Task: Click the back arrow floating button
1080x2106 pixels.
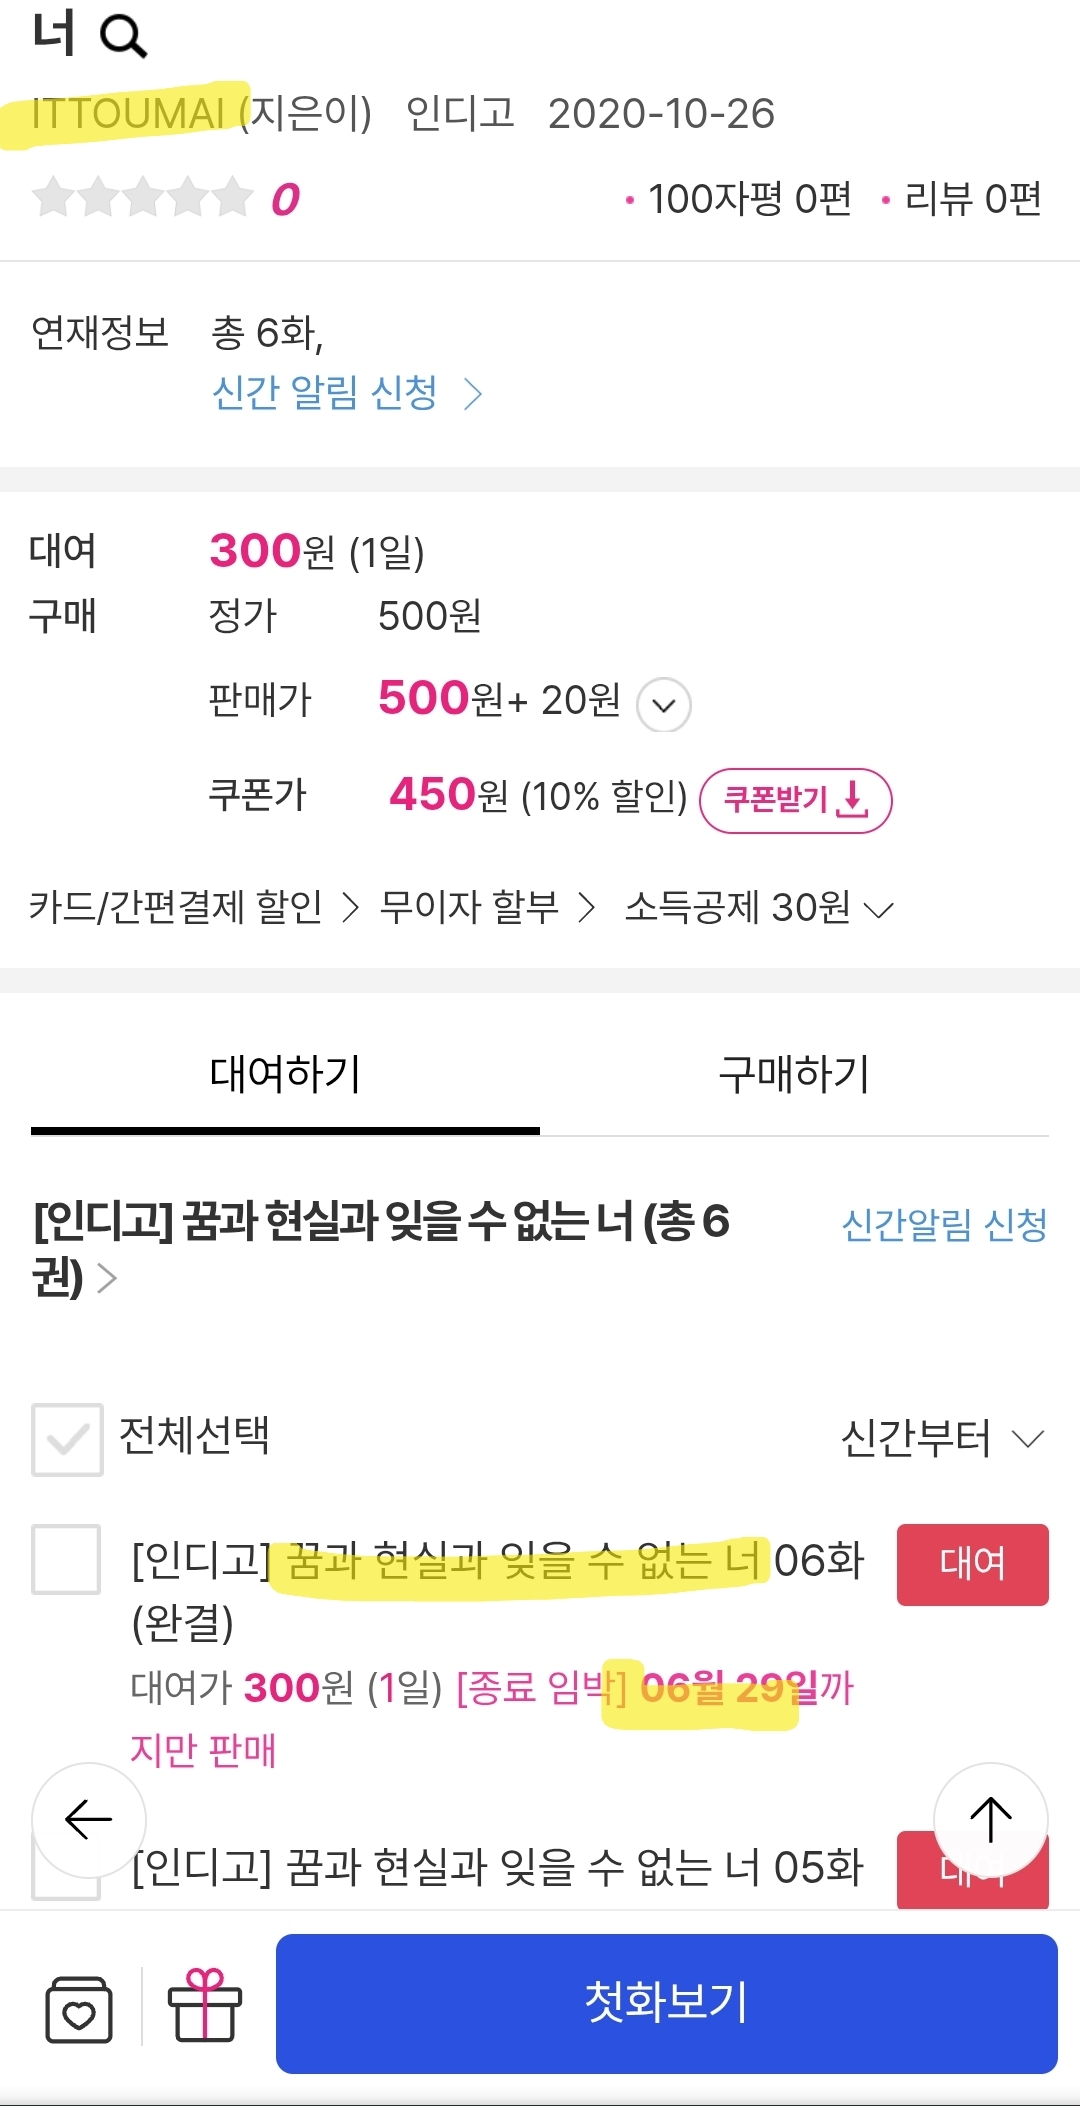Action: tap(88, 1819)
